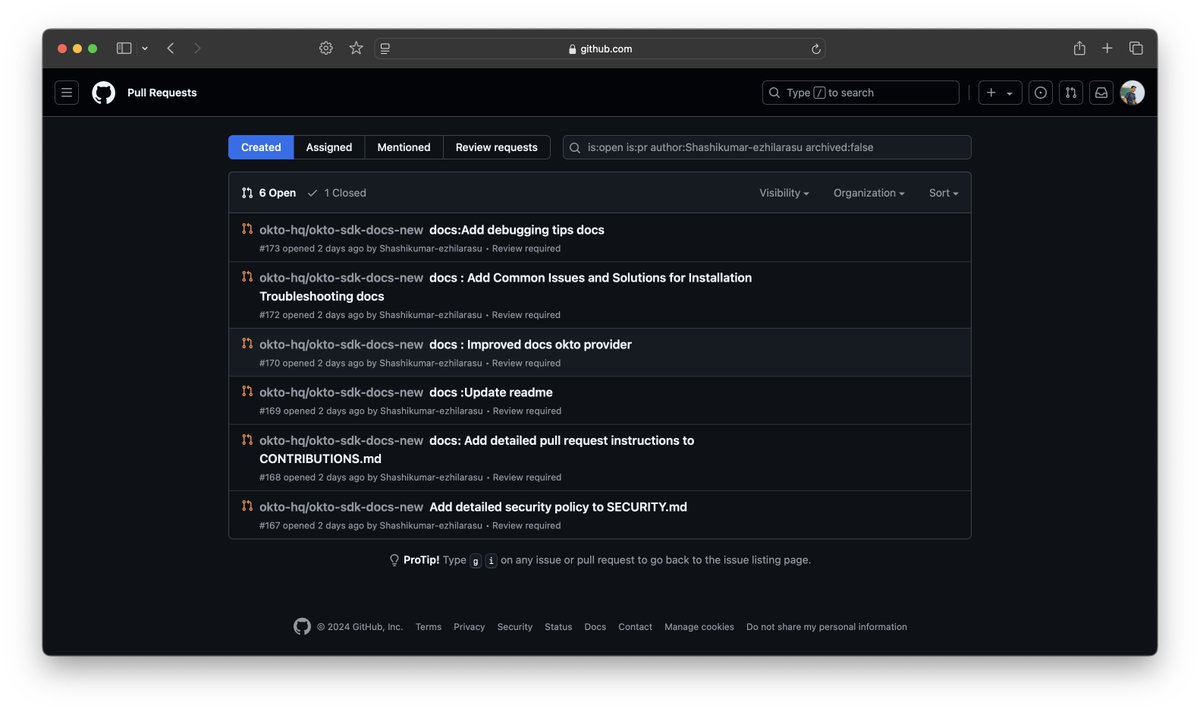The height and width of the screenshot is (712, 1200).
Task: Open PR 'Add detailed pull request instructions'
Action: pos(477,450)
